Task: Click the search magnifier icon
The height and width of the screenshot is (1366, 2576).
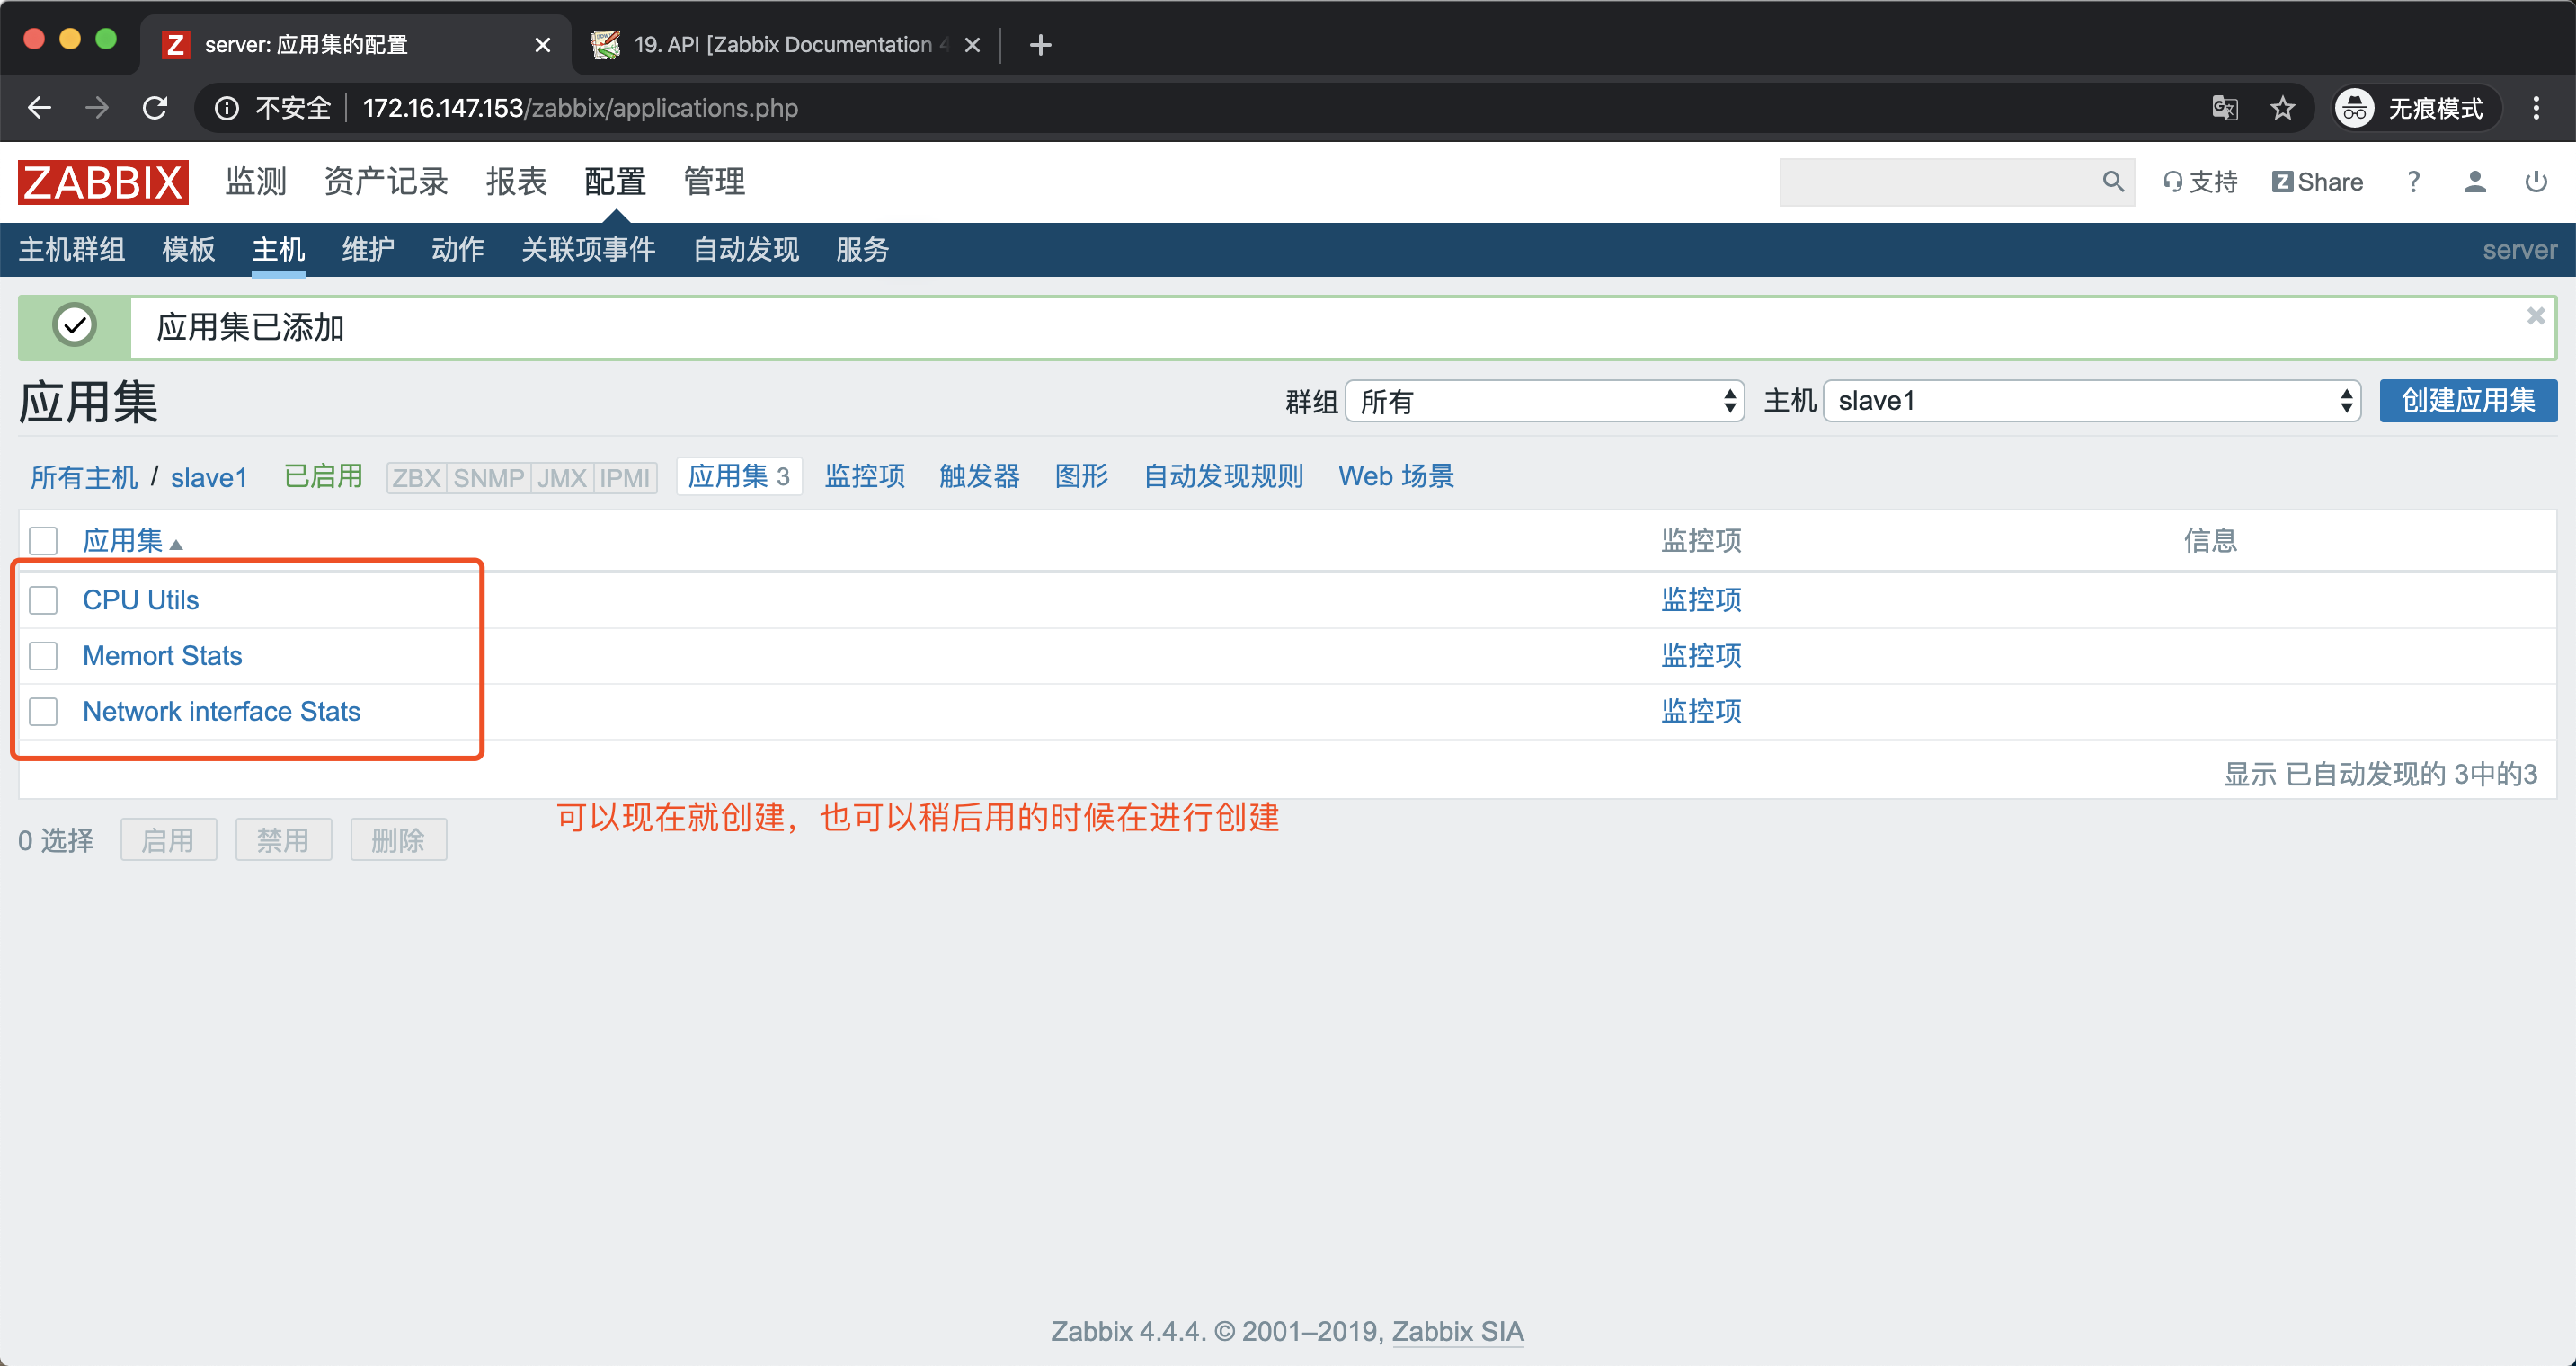Action: 2112,182
